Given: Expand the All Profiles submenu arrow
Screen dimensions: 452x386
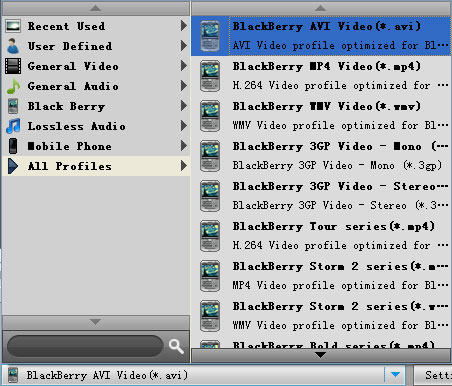Looking at the screenshot, I should tap(184, 166).
